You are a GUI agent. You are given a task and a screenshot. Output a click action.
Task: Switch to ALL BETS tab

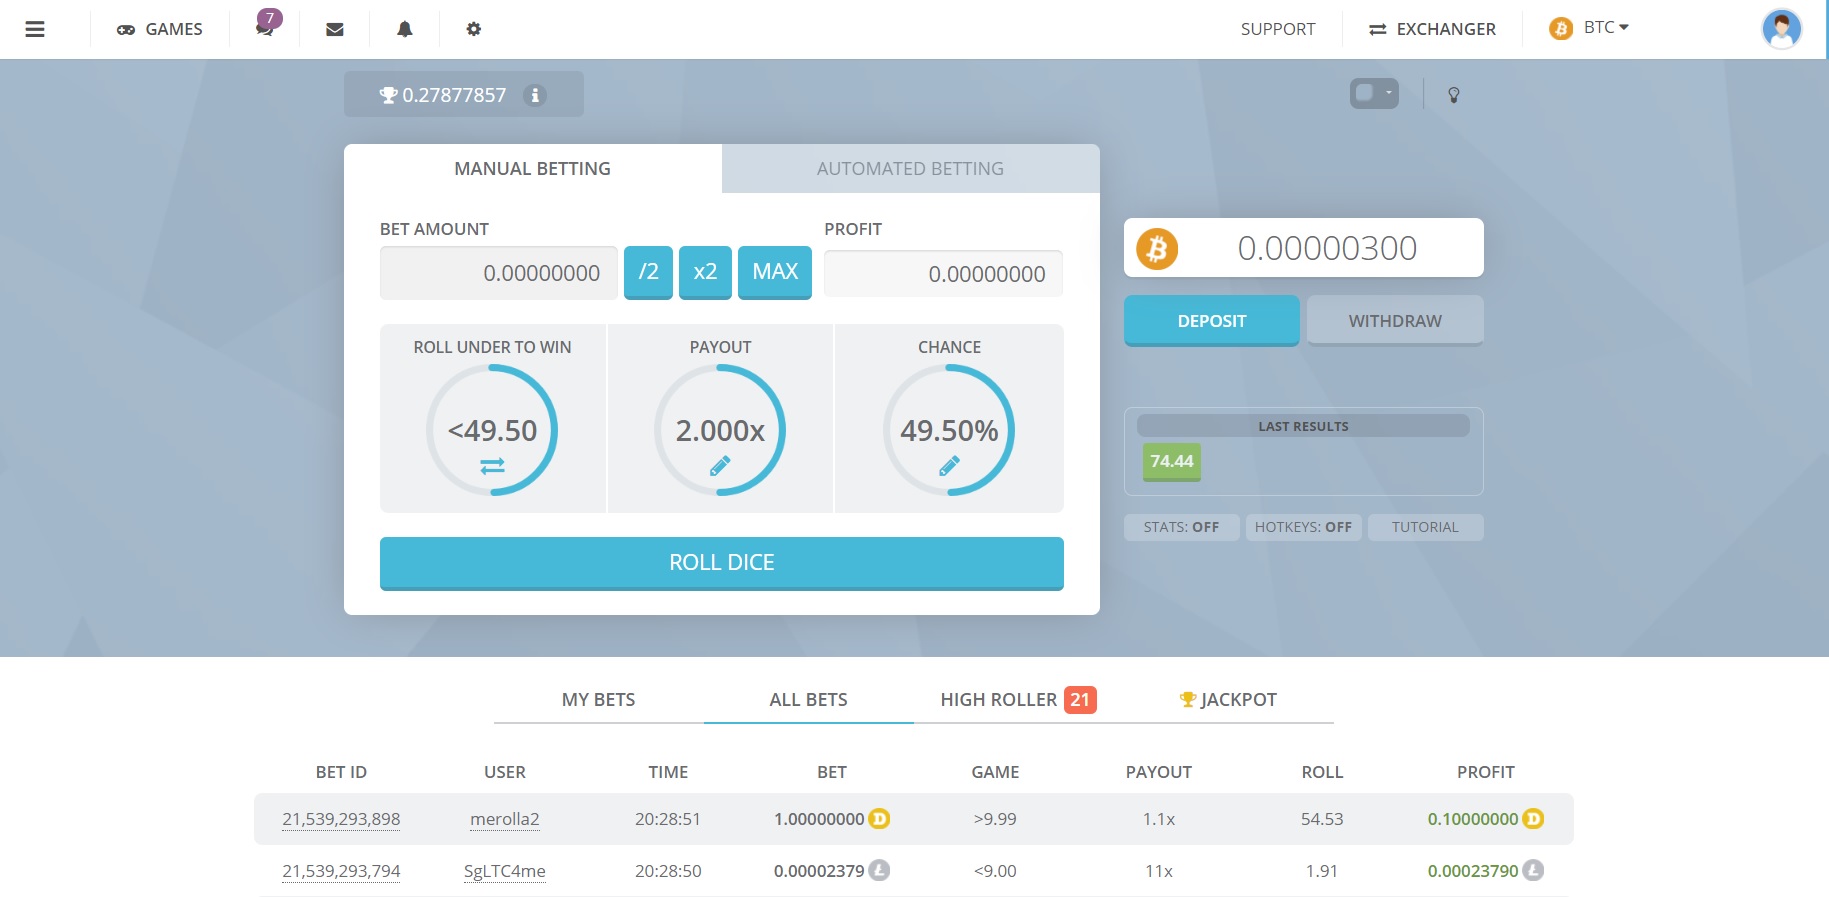click(x=808, y=700)
